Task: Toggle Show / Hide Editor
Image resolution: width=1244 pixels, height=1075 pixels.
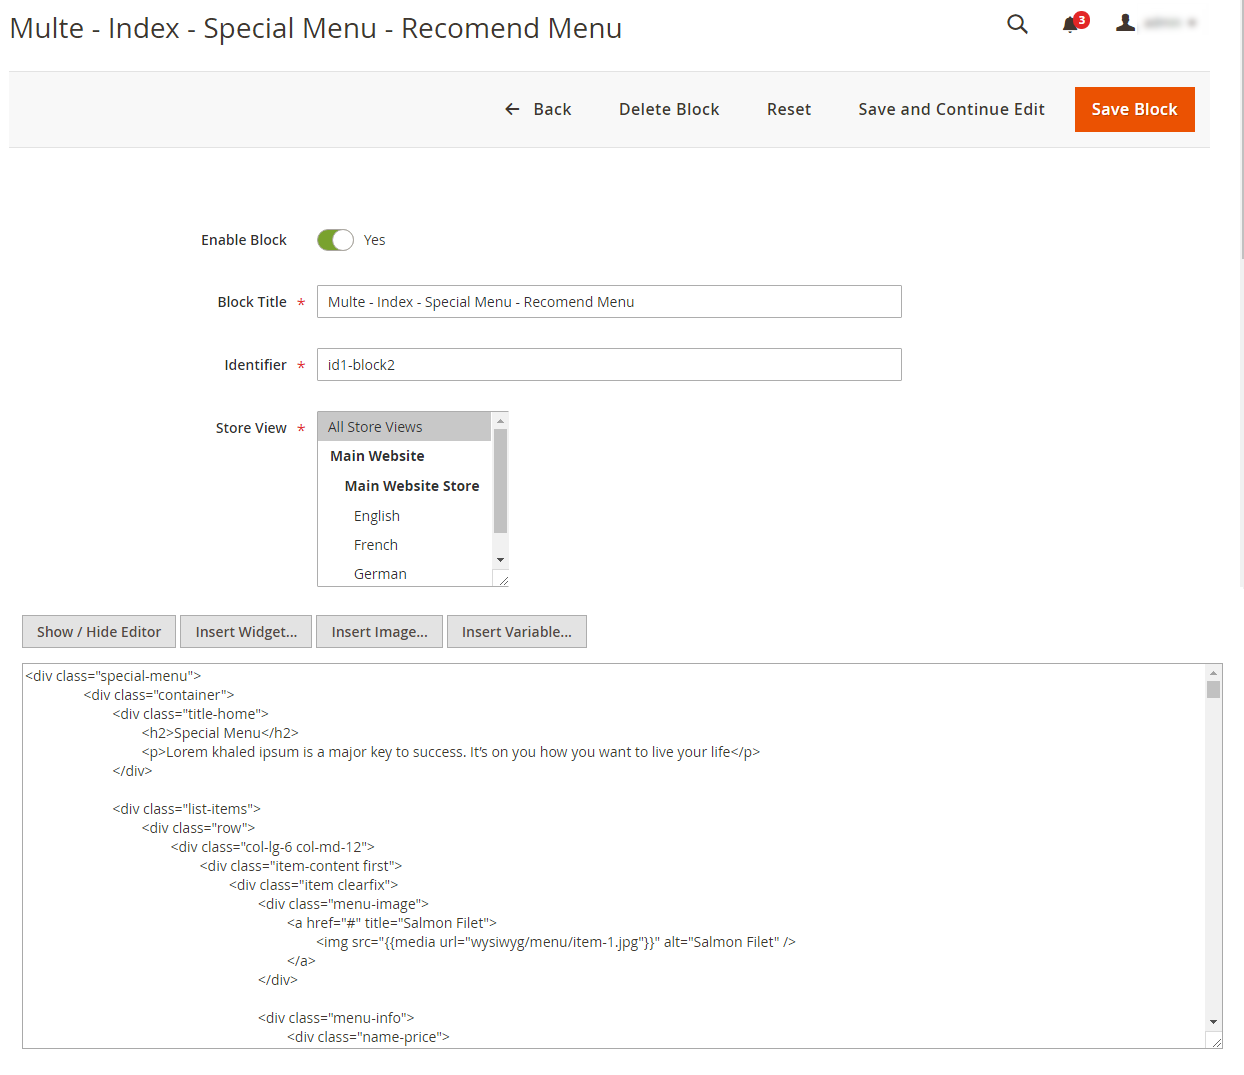Action: [x=99, y=632]
